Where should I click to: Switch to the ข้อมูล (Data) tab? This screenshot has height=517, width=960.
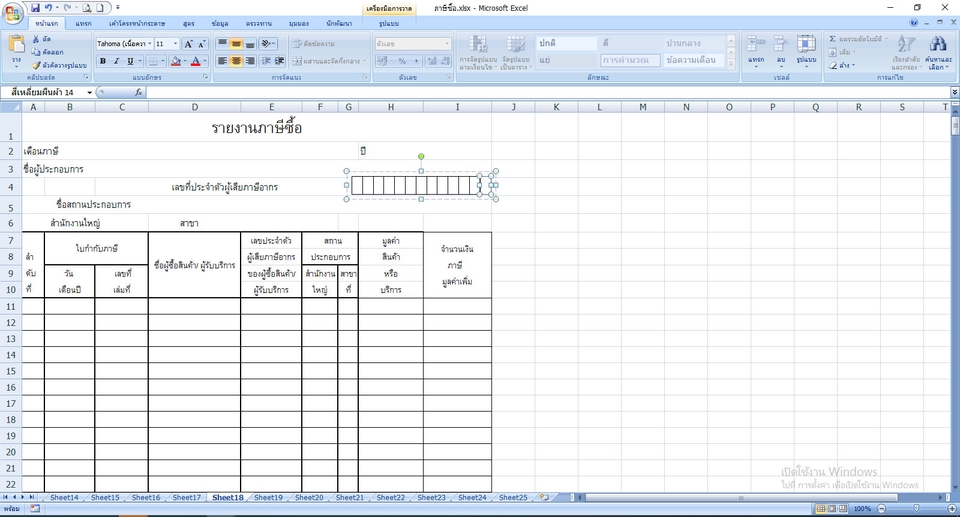click(x=220, y=23)
